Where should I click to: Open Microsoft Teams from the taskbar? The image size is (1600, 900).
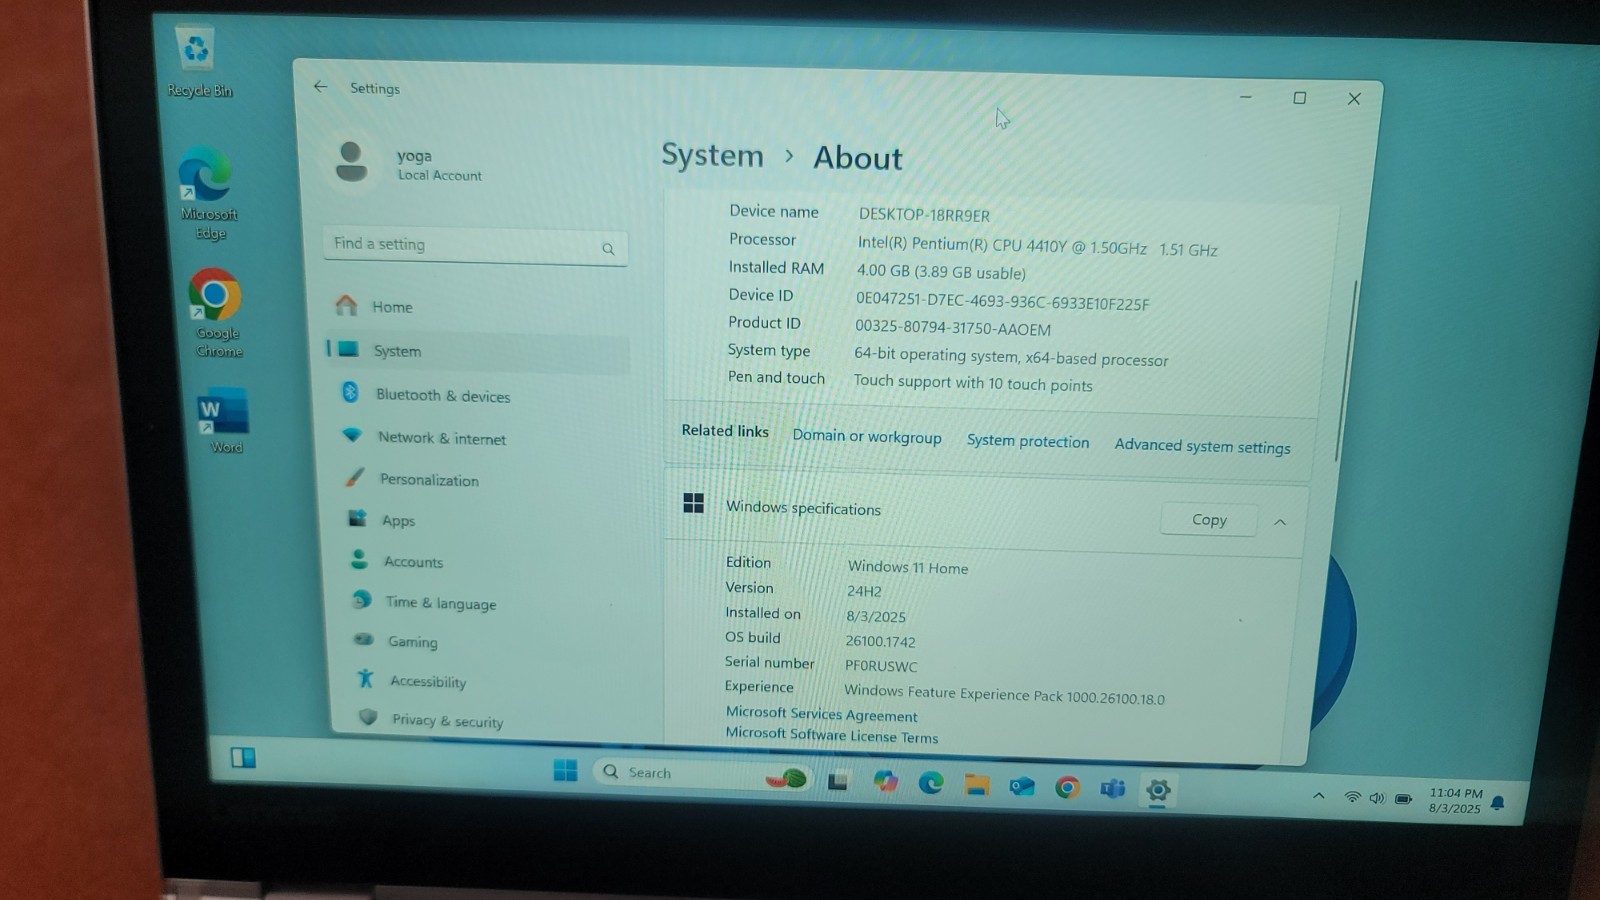pos(1112,789)
